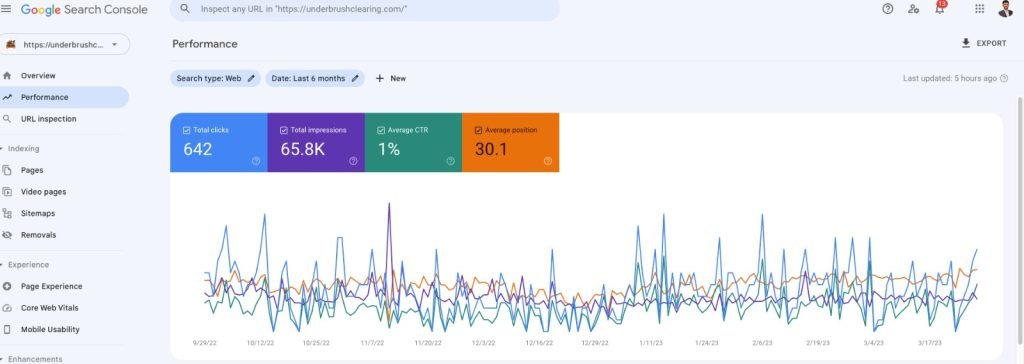Click the 30.1 average position value
The width and height of the screenshot is (1024, 364).
[x=491, y=149]
